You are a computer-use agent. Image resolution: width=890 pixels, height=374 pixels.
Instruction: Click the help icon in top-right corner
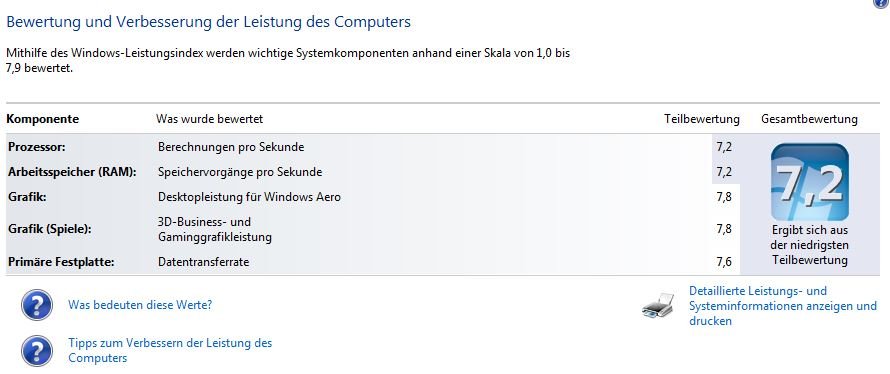tap(883, 2)
